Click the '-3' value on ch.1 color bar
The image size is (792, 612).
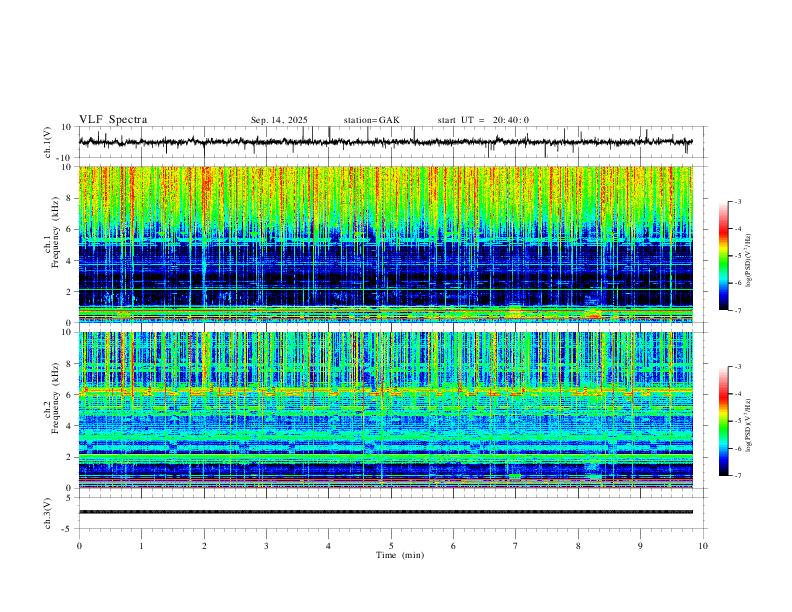coord(738,201)
